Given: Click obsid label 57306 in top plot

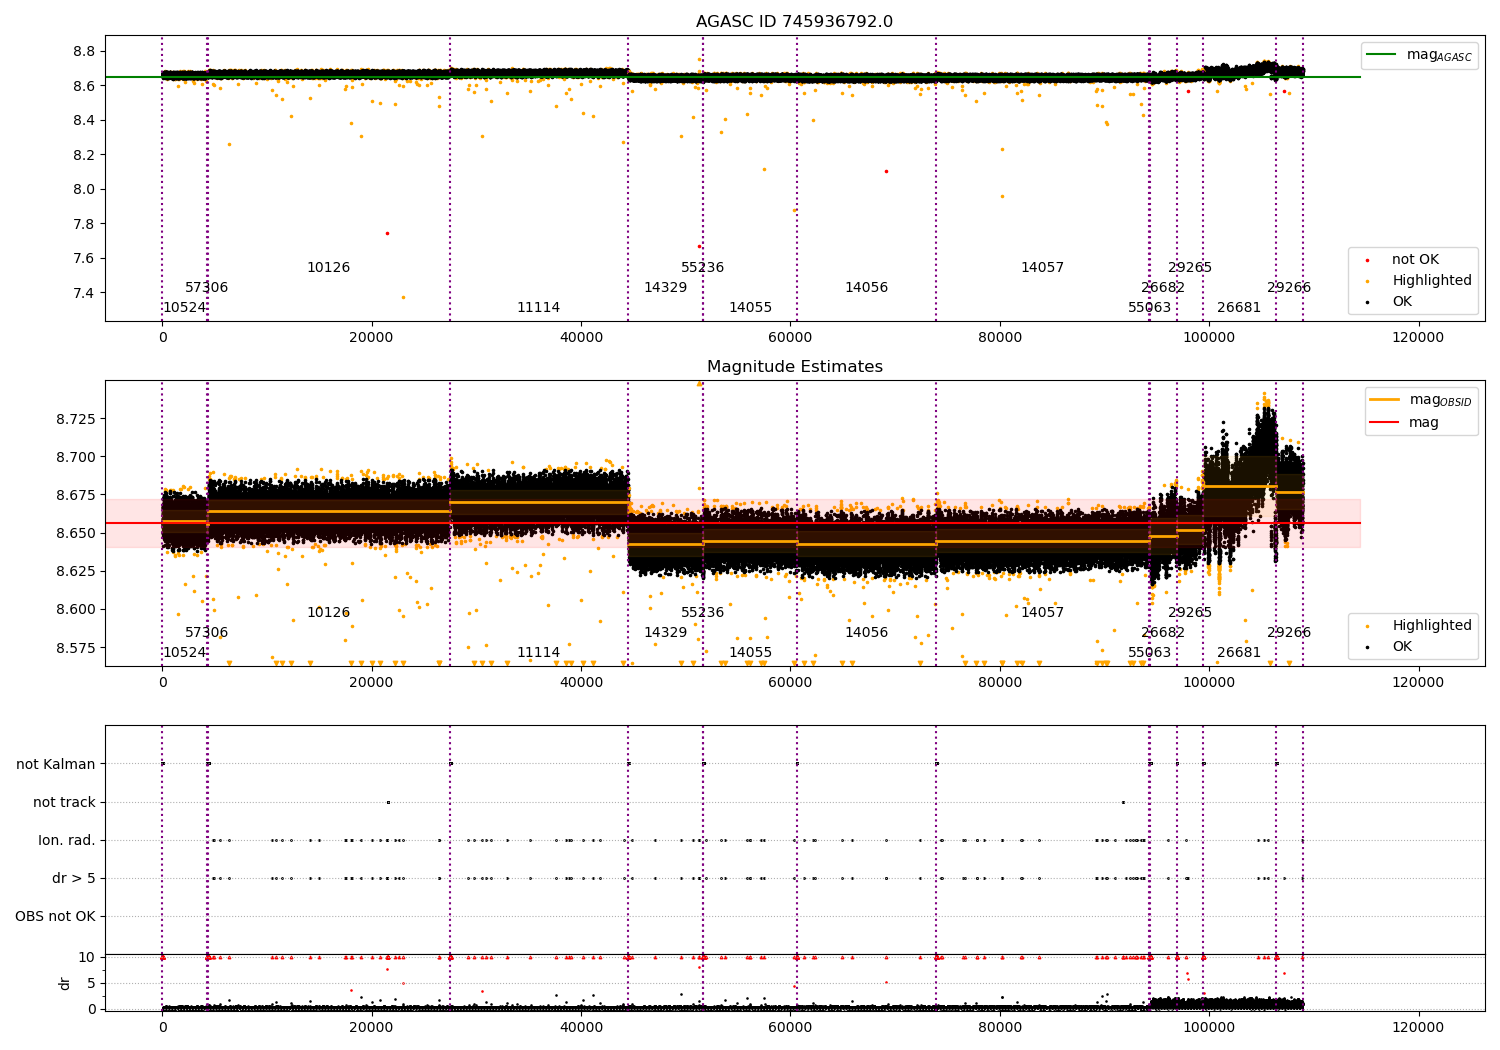Looking at the screenshot, I should pos(206,288).
